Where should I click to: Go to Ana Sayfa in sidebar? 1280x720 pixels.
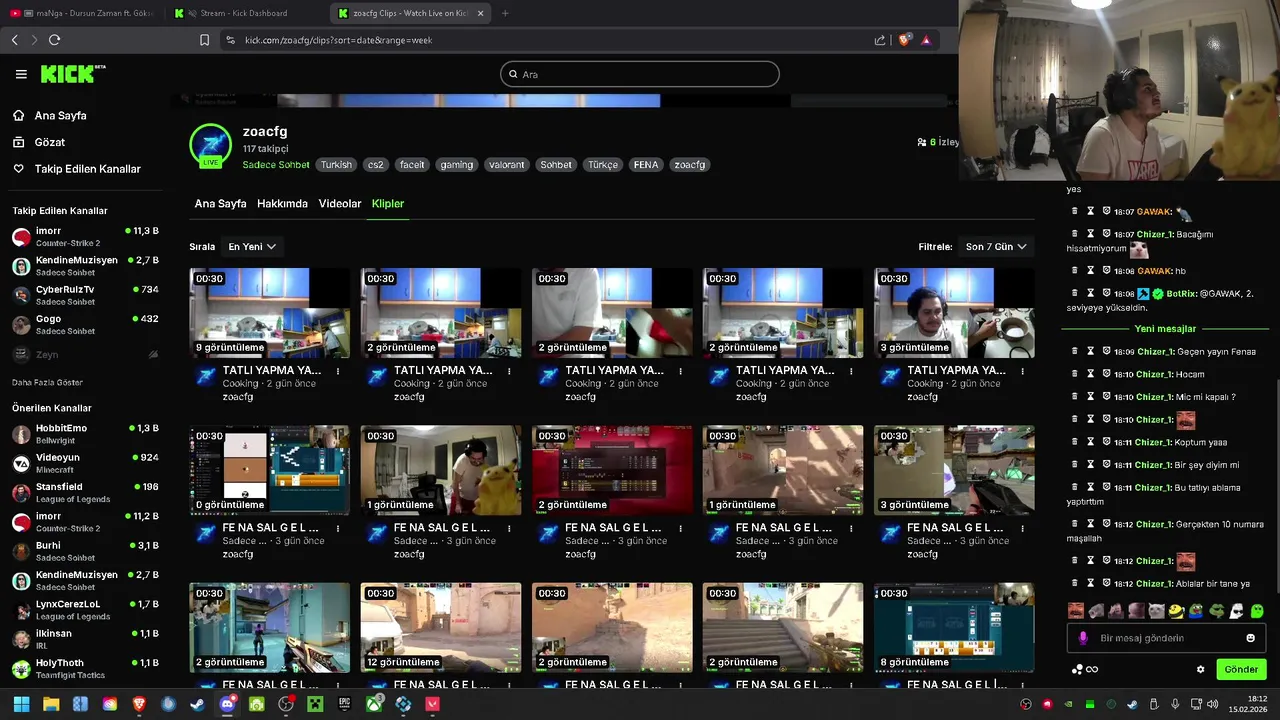click(x=60, y=116)
